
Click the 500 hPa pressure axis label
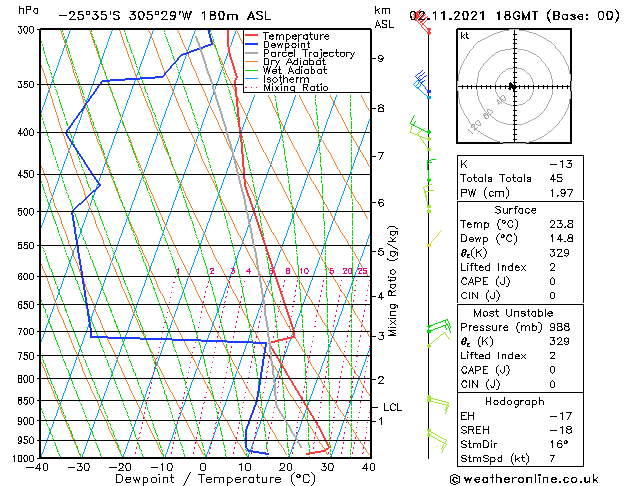[27, 212]
